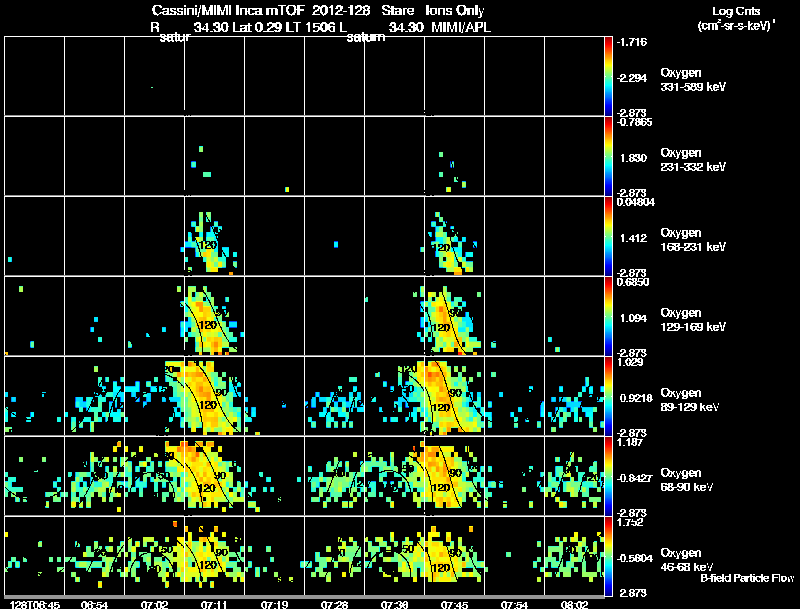Screen dimensions: 800x609
Task: Open the 46-68 keV image at 07:28
Action: 334,556
